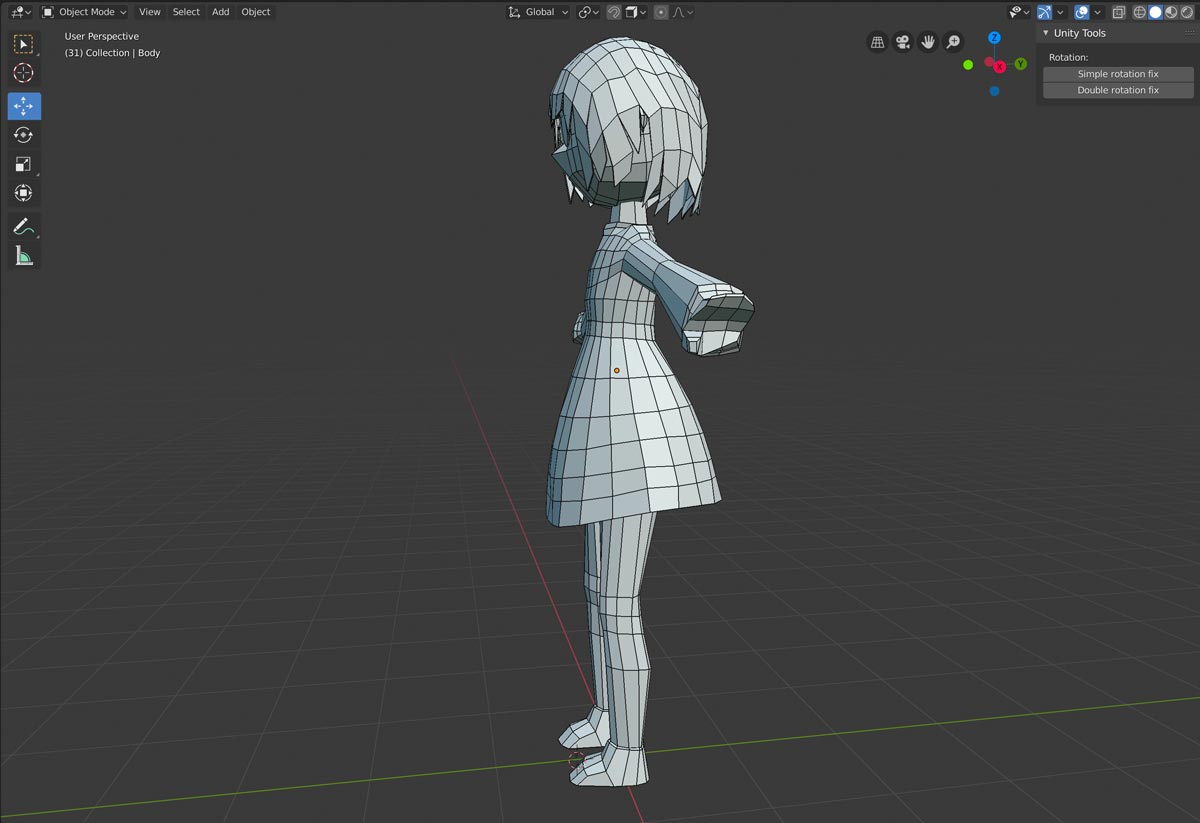Select the Cursor tool in the toolbar
The width and height of the screenshot is (1200, 823).
tap(24, 73)
